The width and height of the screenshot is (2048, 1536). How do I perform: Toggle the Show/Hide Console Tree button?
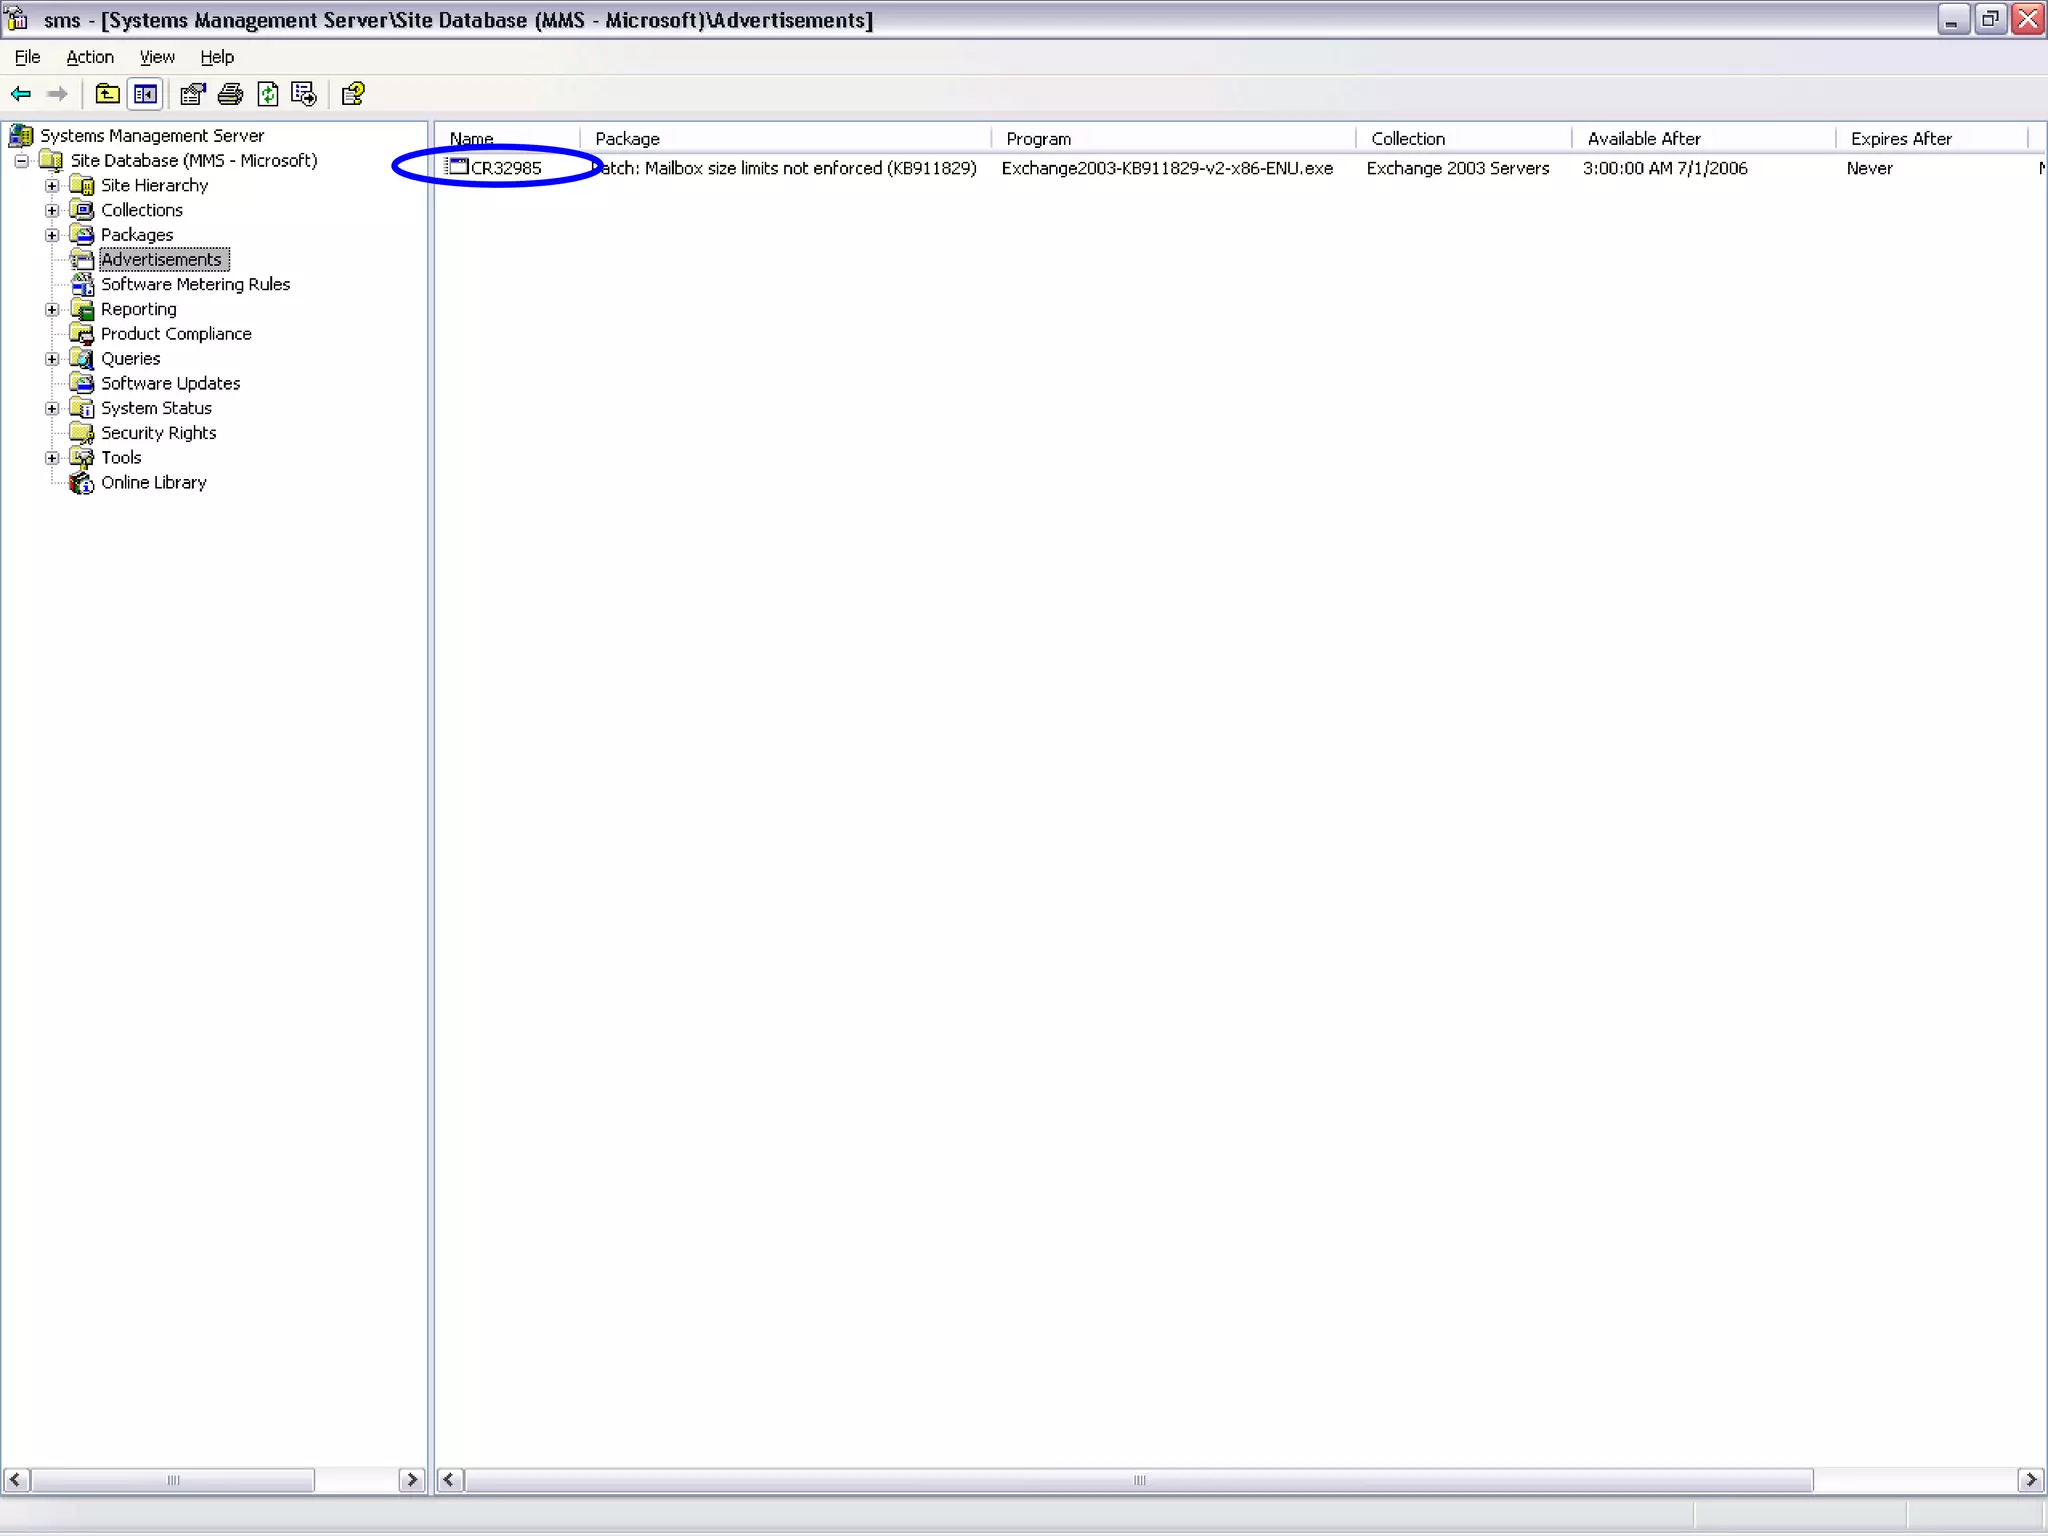pos(145,94)
